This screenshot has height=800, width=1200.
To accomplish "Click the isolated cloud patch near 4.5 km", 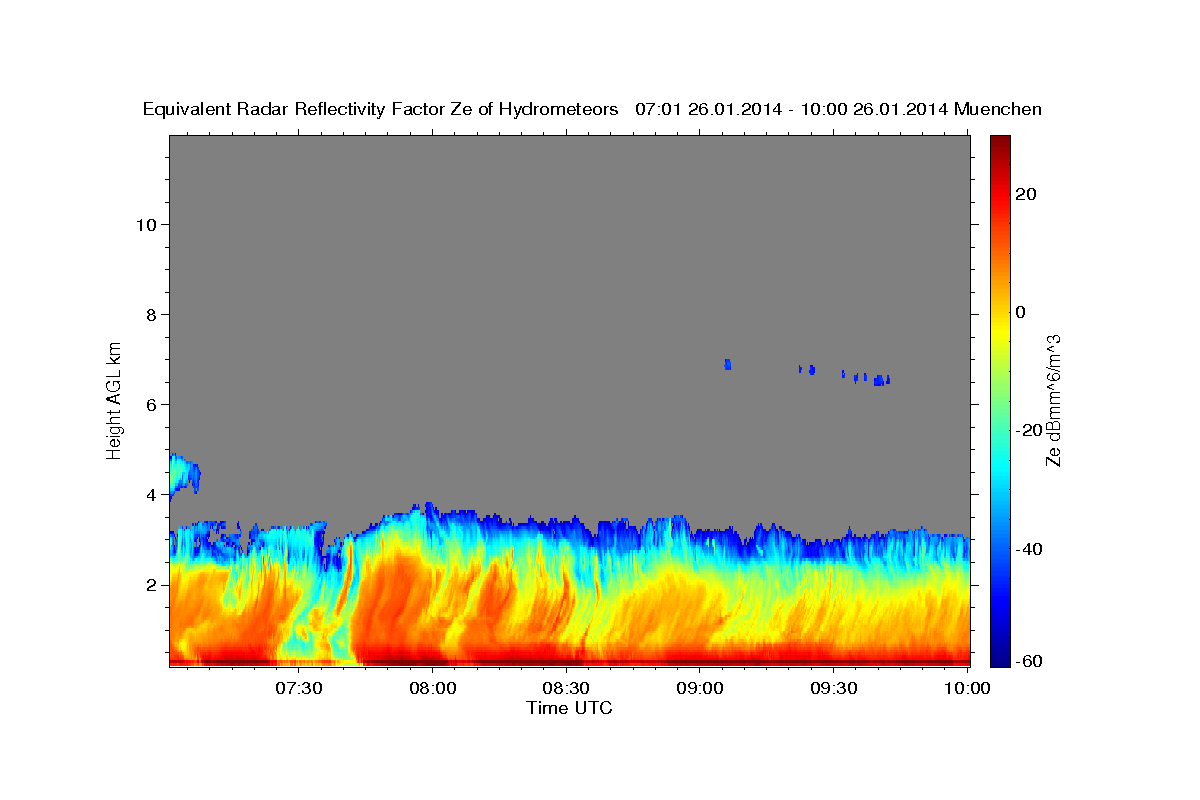I will (x=184, y=475).
